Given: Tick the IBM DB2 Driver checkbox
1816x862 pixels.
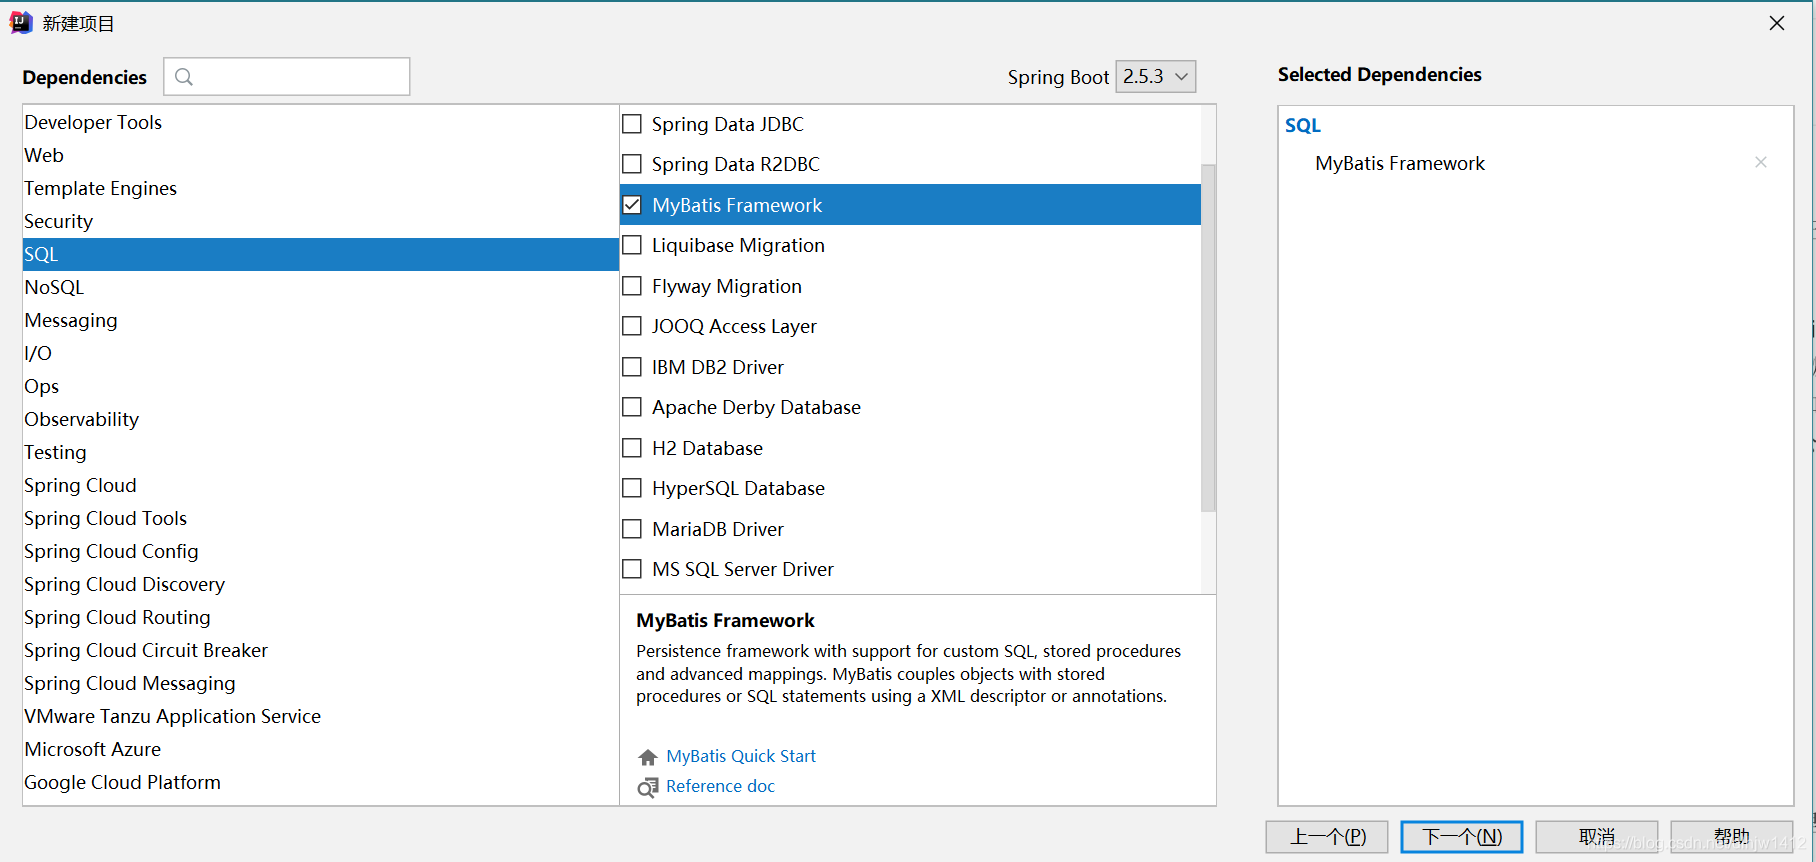Looking at the screenshot, I should point(632,367).
